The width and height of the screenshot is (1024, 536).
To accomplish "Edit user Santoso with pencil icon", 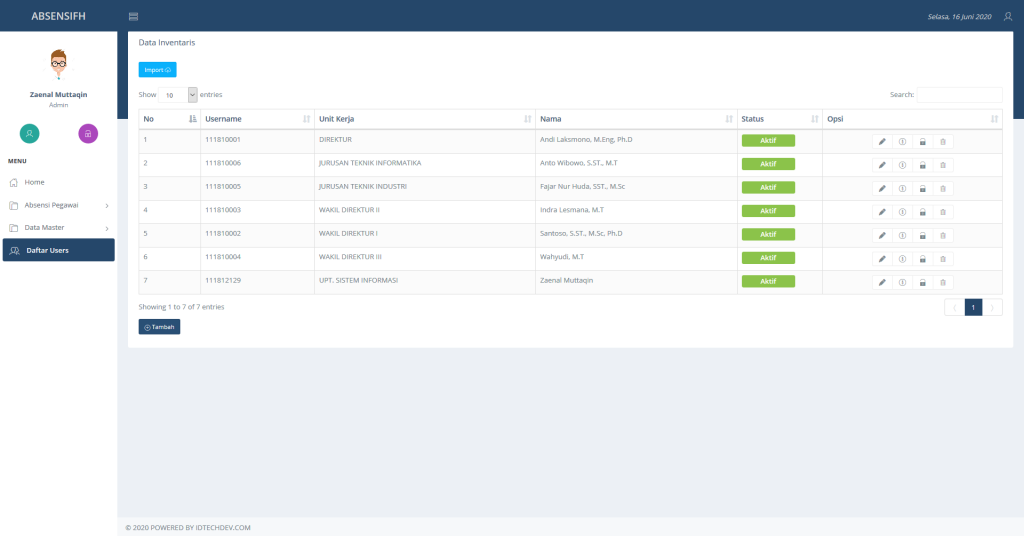I will coord(882,236).
